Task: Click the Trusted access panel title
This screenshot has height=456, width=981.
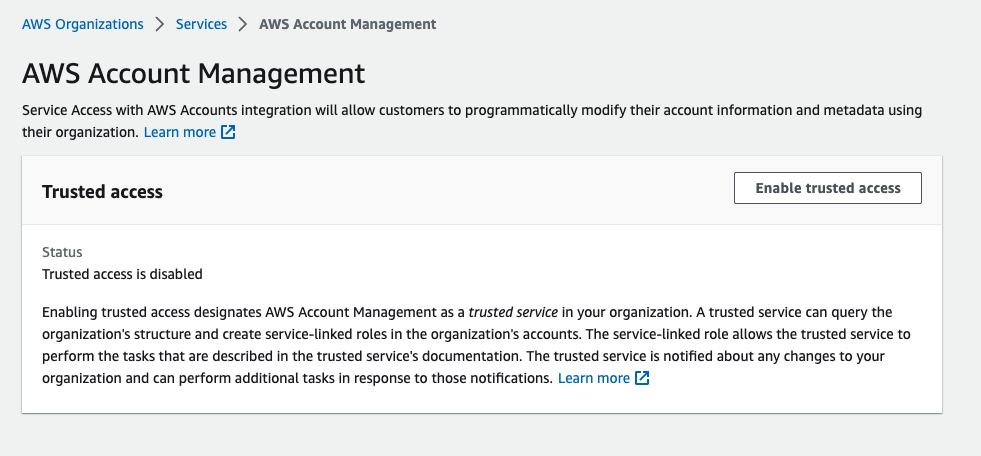Action: pos(102,191)
